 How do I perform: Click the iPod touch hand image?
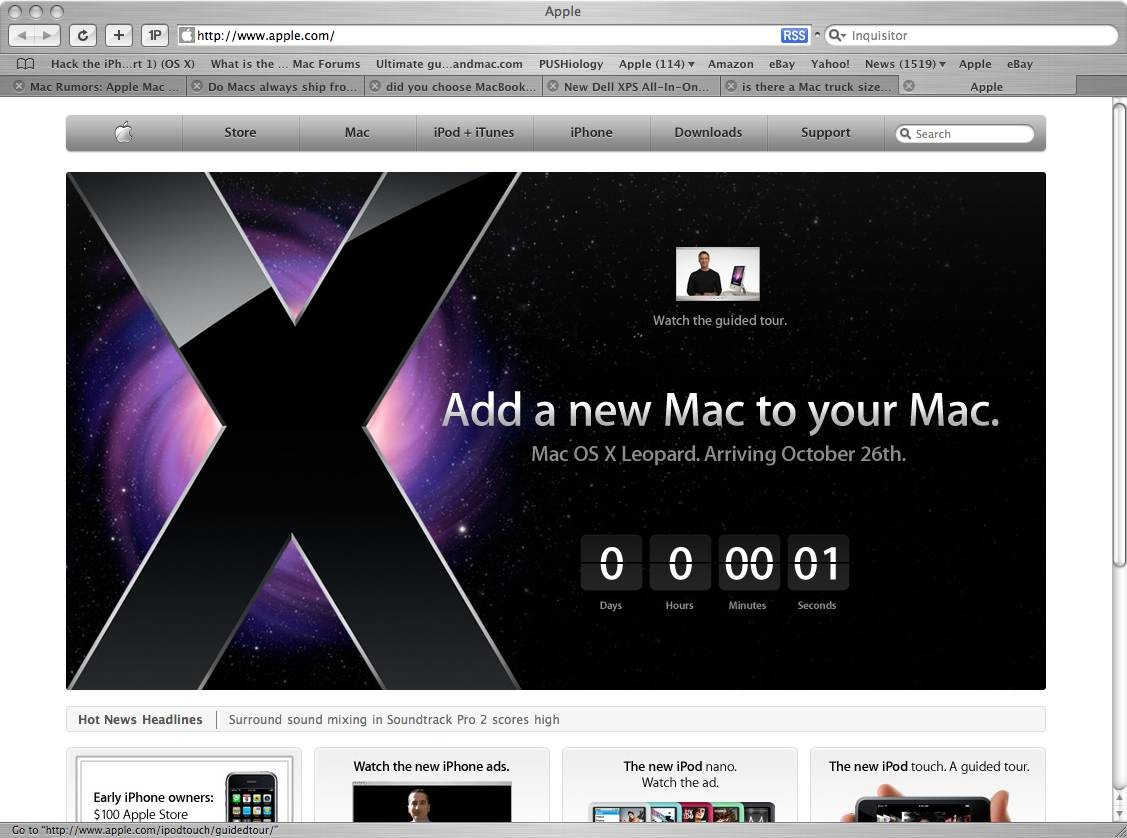pos(927,804)
